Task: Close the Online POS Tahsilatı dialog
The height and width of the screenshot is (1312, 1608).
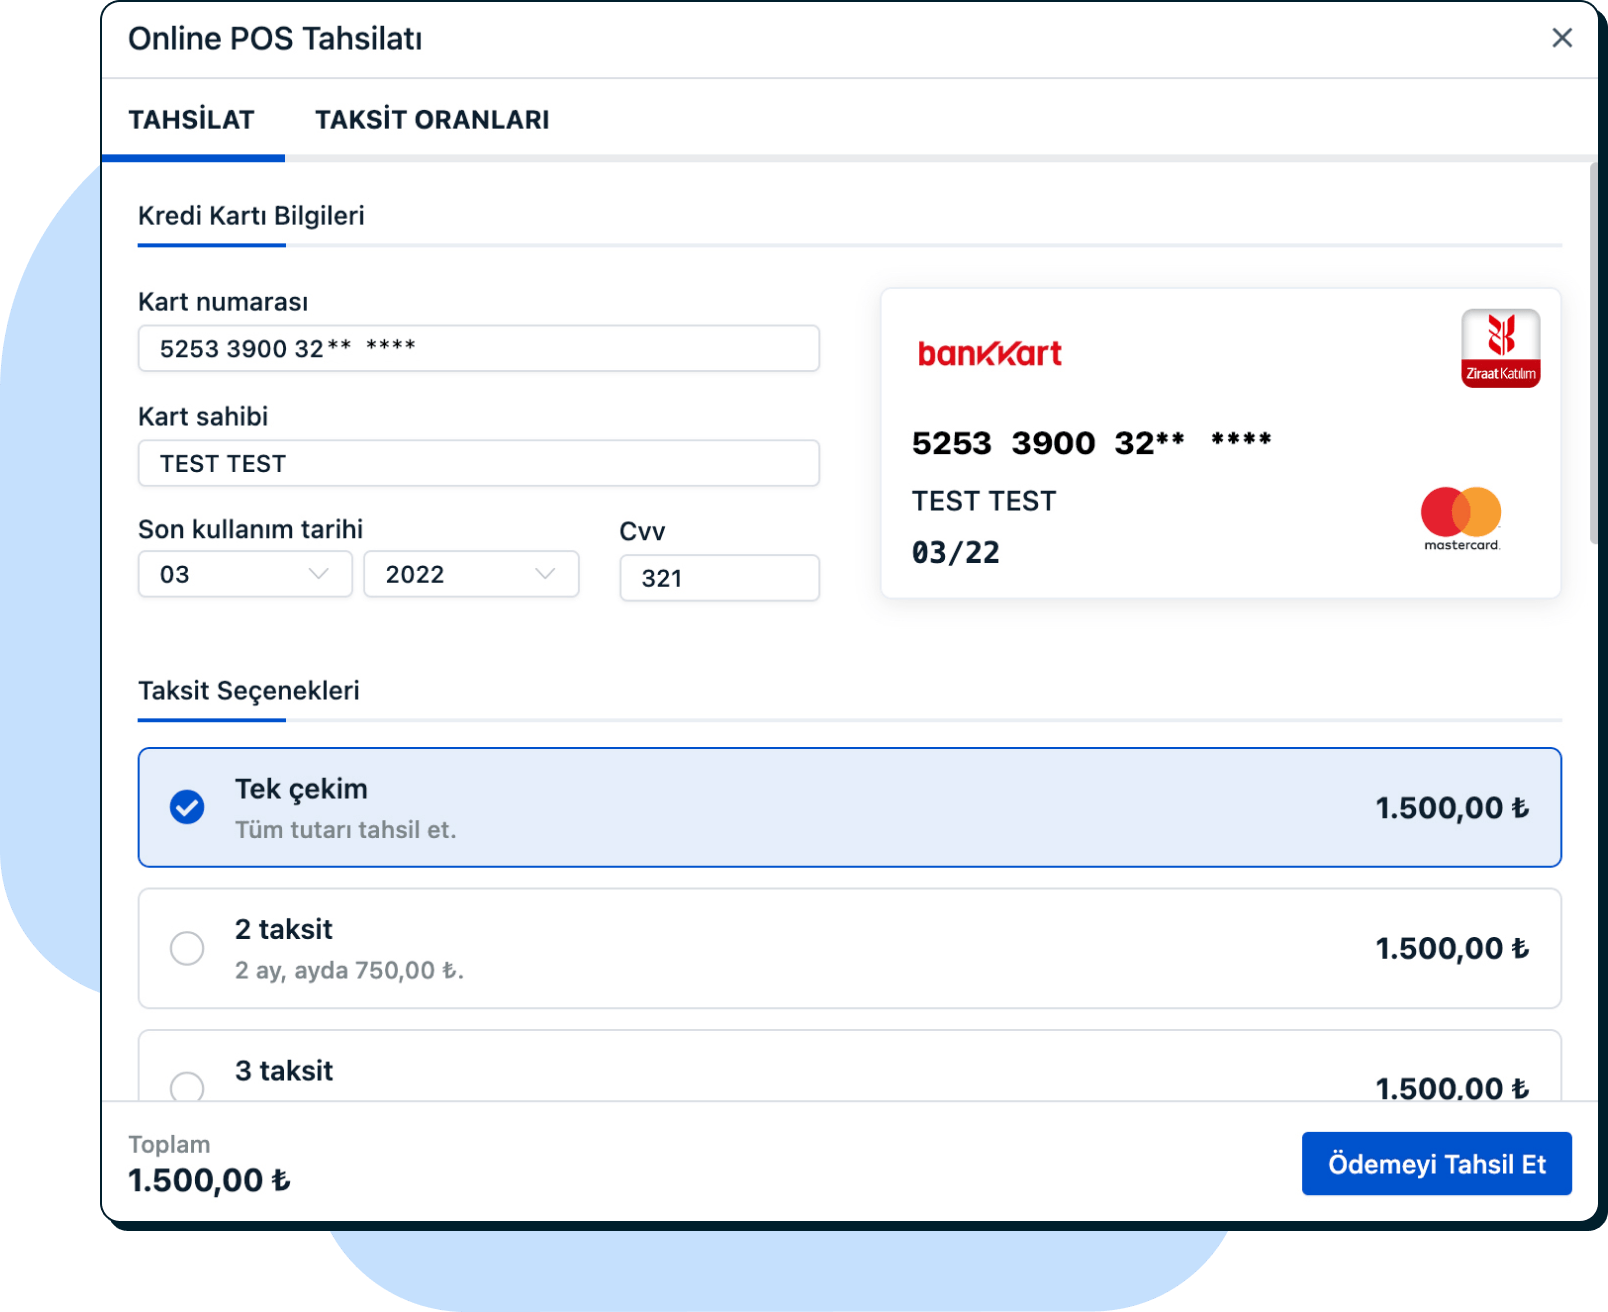Action: click(x=1562, y=38)
